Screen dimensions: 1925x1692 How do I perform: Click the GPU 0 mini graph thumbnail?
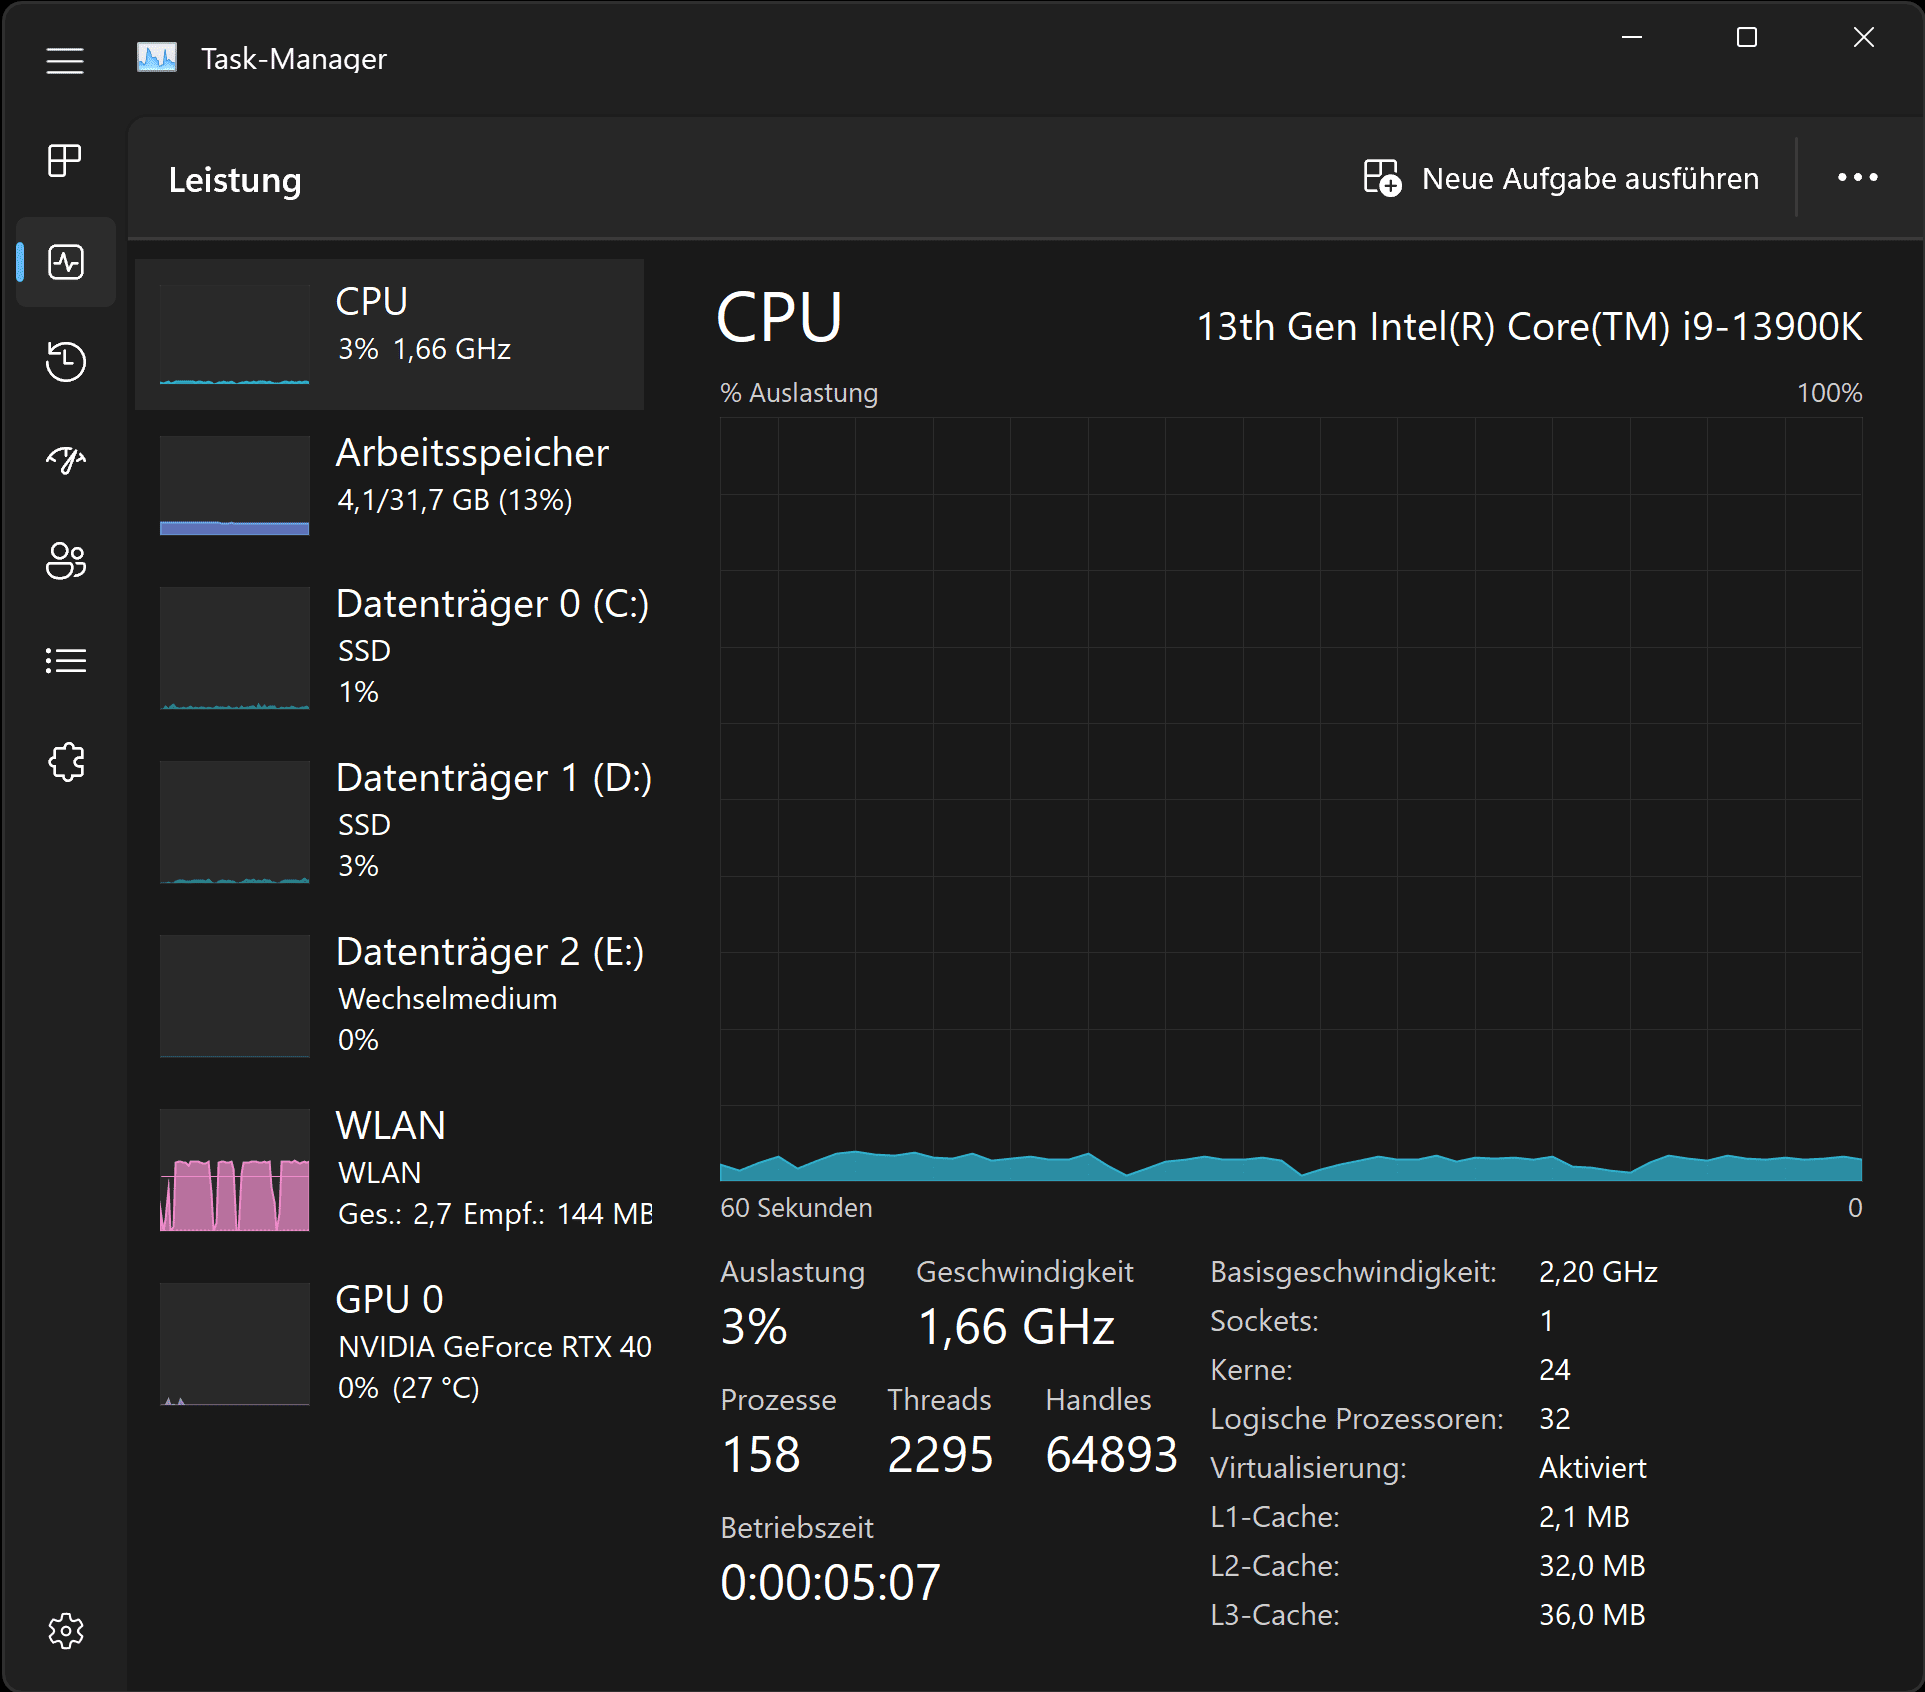coord(235,1344)
